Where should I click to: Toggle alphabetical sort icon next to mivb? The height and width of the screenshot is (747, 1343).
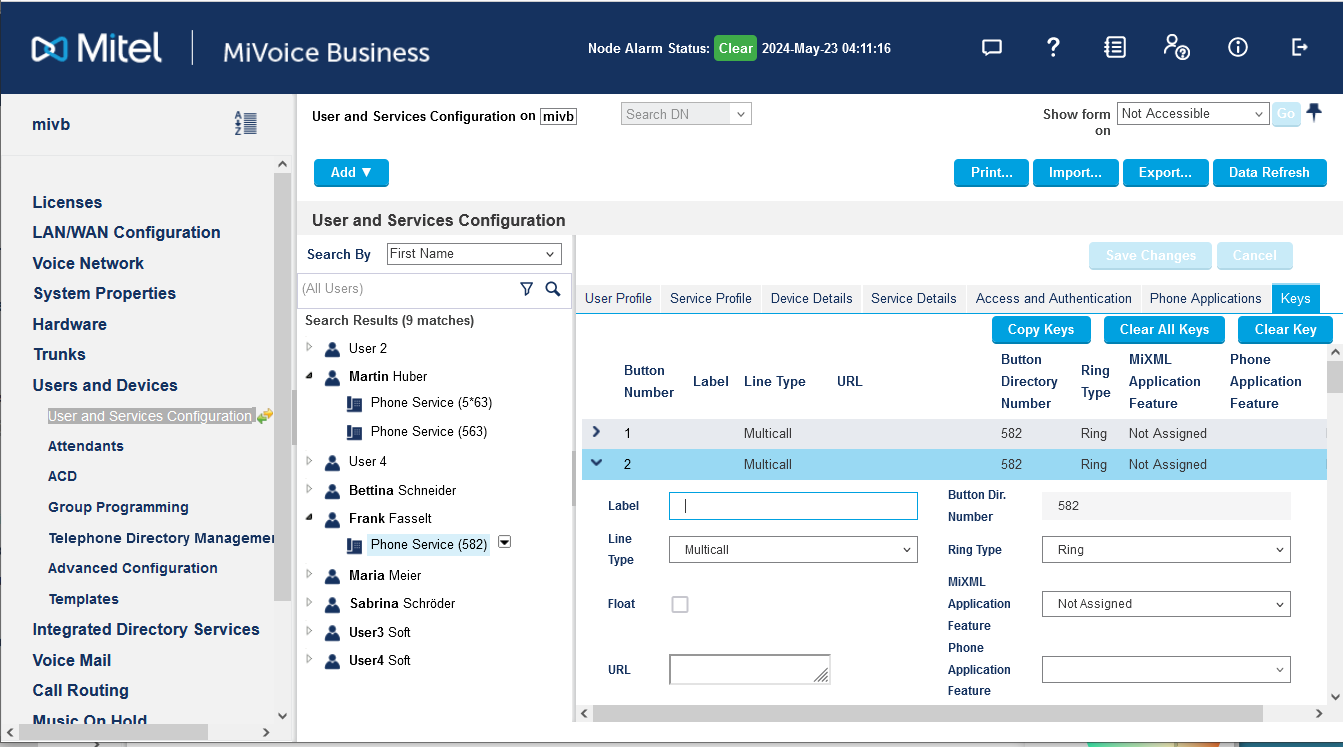point(245,124)
